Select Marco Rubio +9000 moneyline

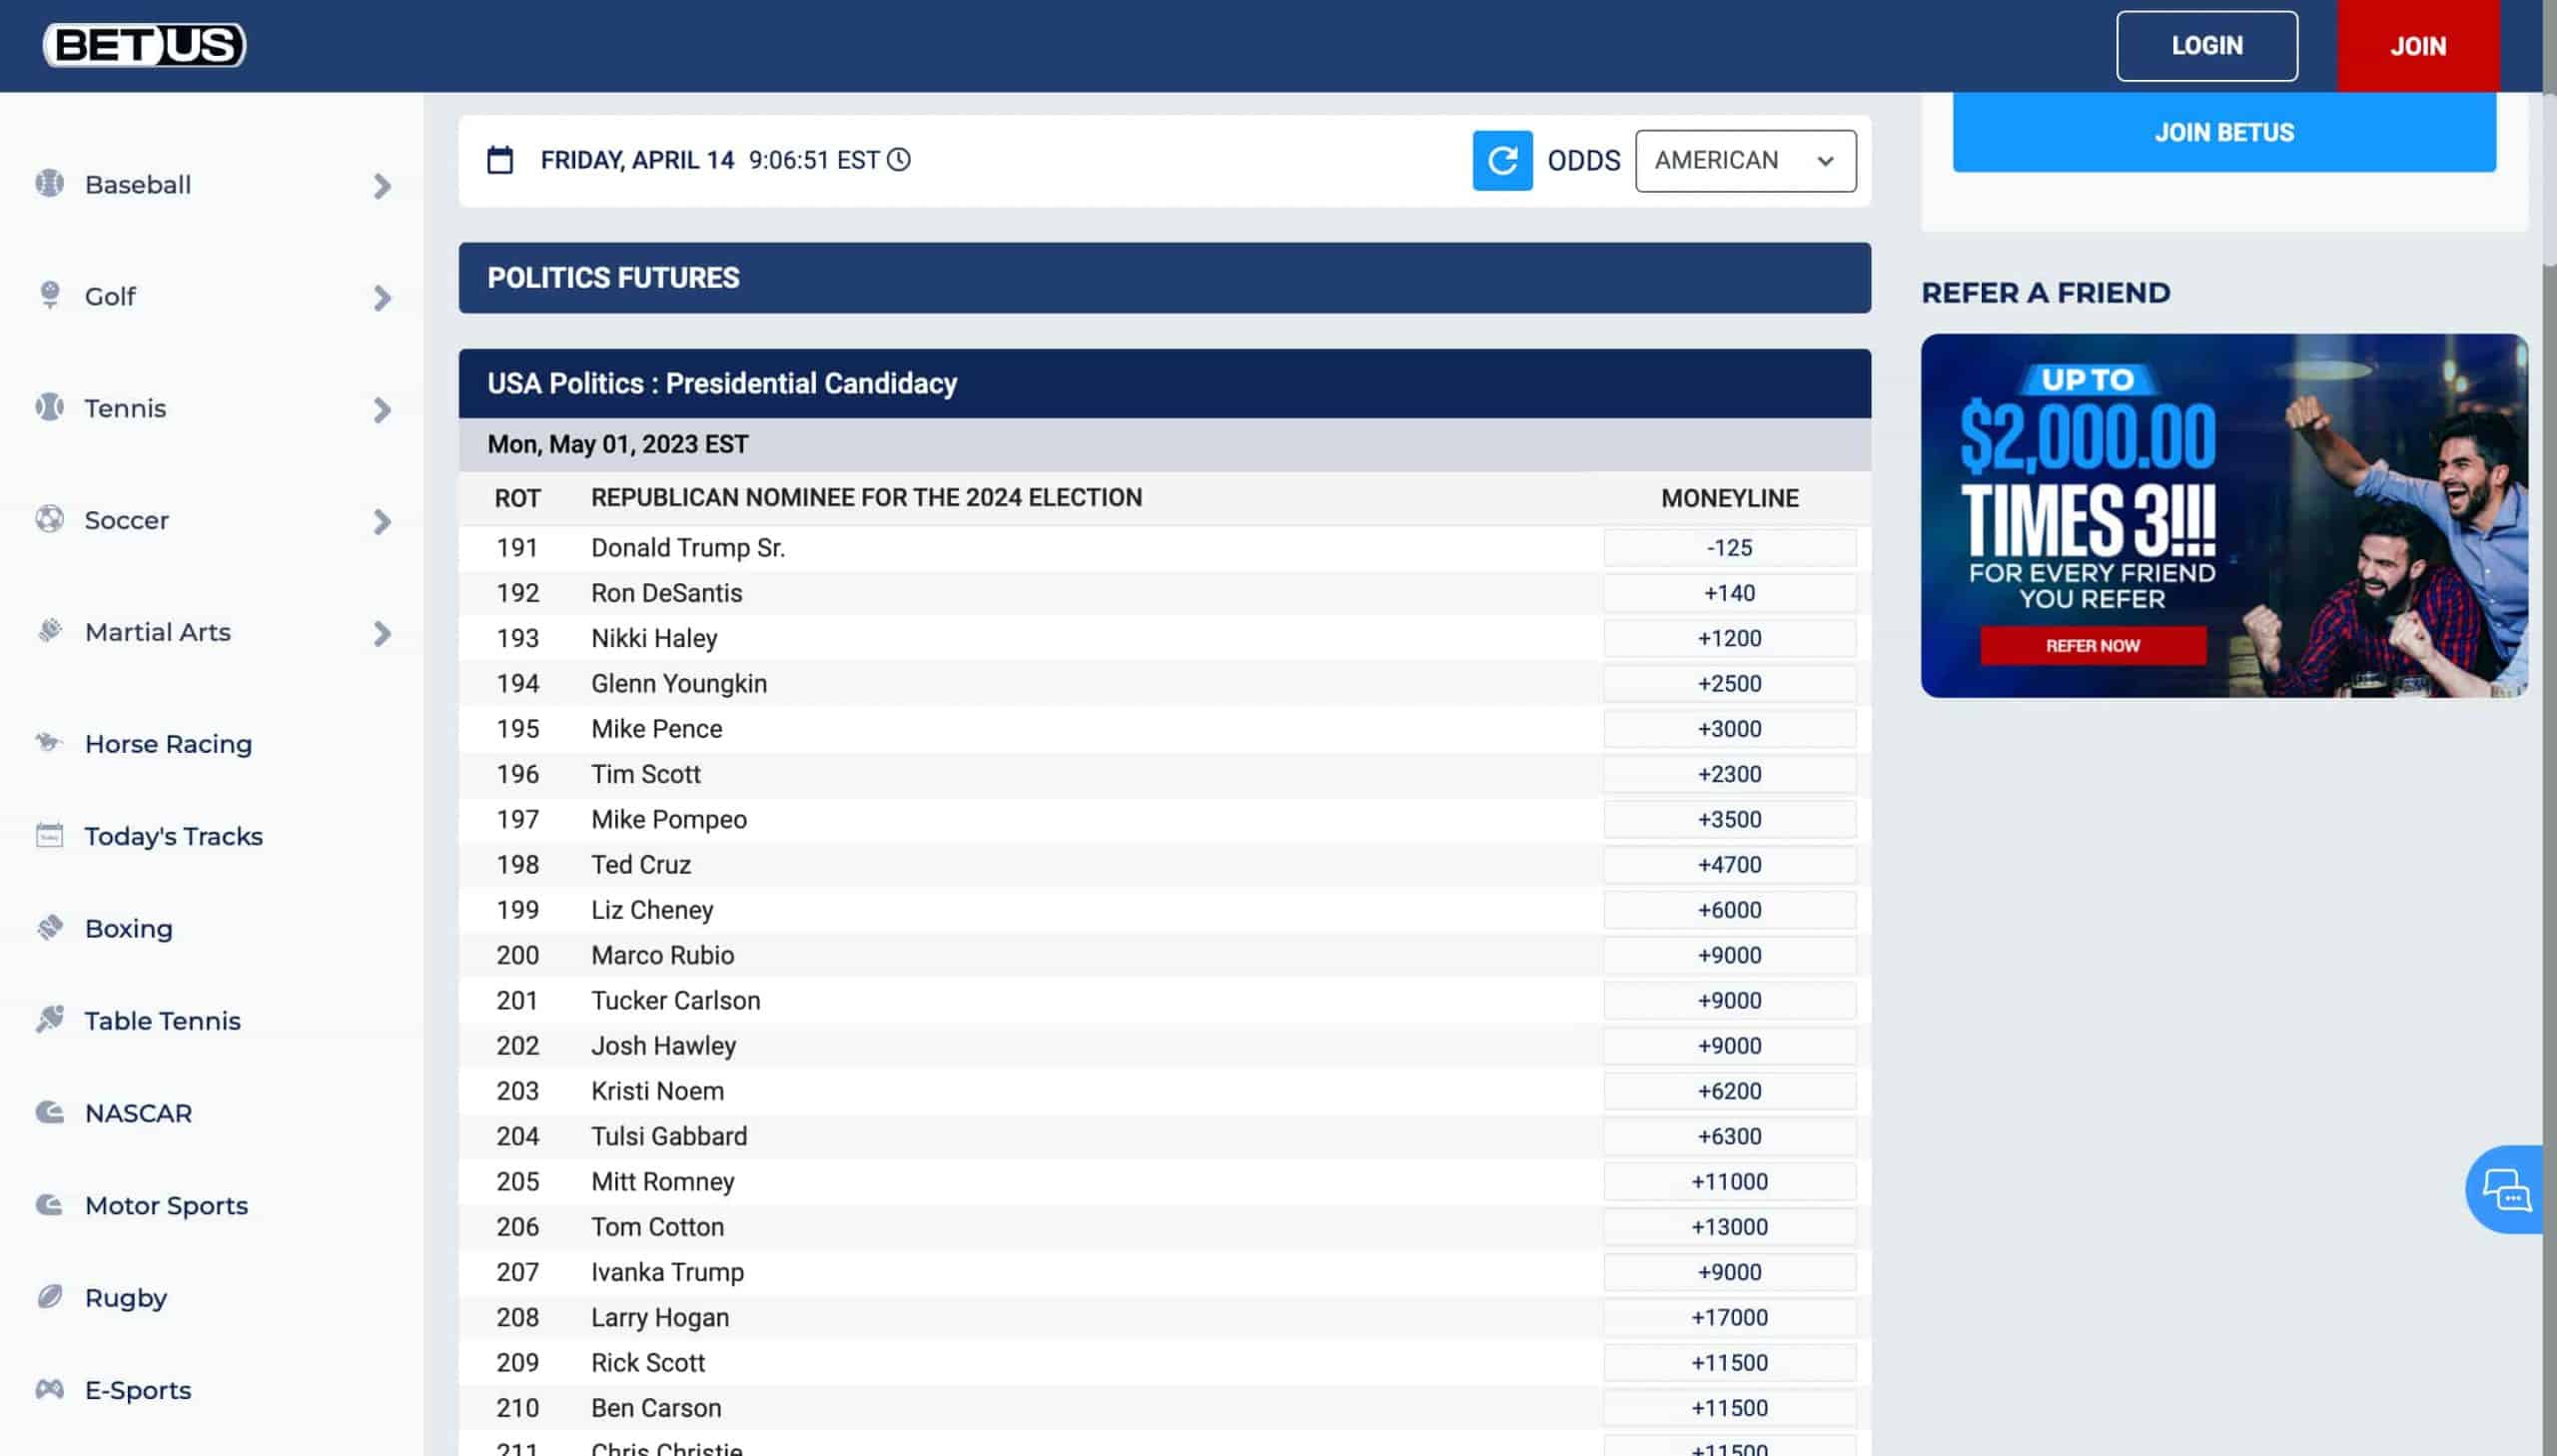coord(1730,955)
